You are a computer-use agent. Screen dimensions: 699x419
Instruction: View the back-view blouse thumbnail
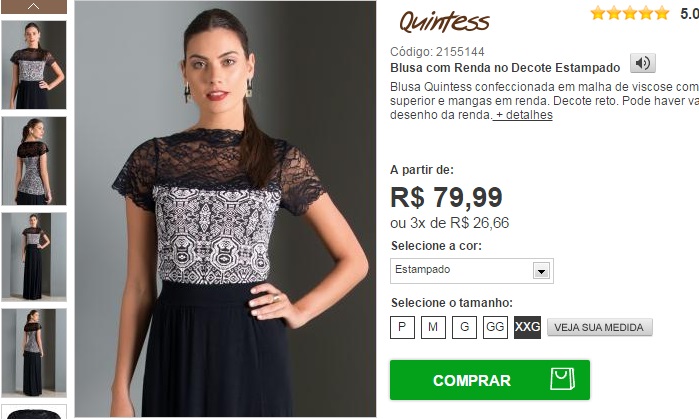[x=34, y=161]
